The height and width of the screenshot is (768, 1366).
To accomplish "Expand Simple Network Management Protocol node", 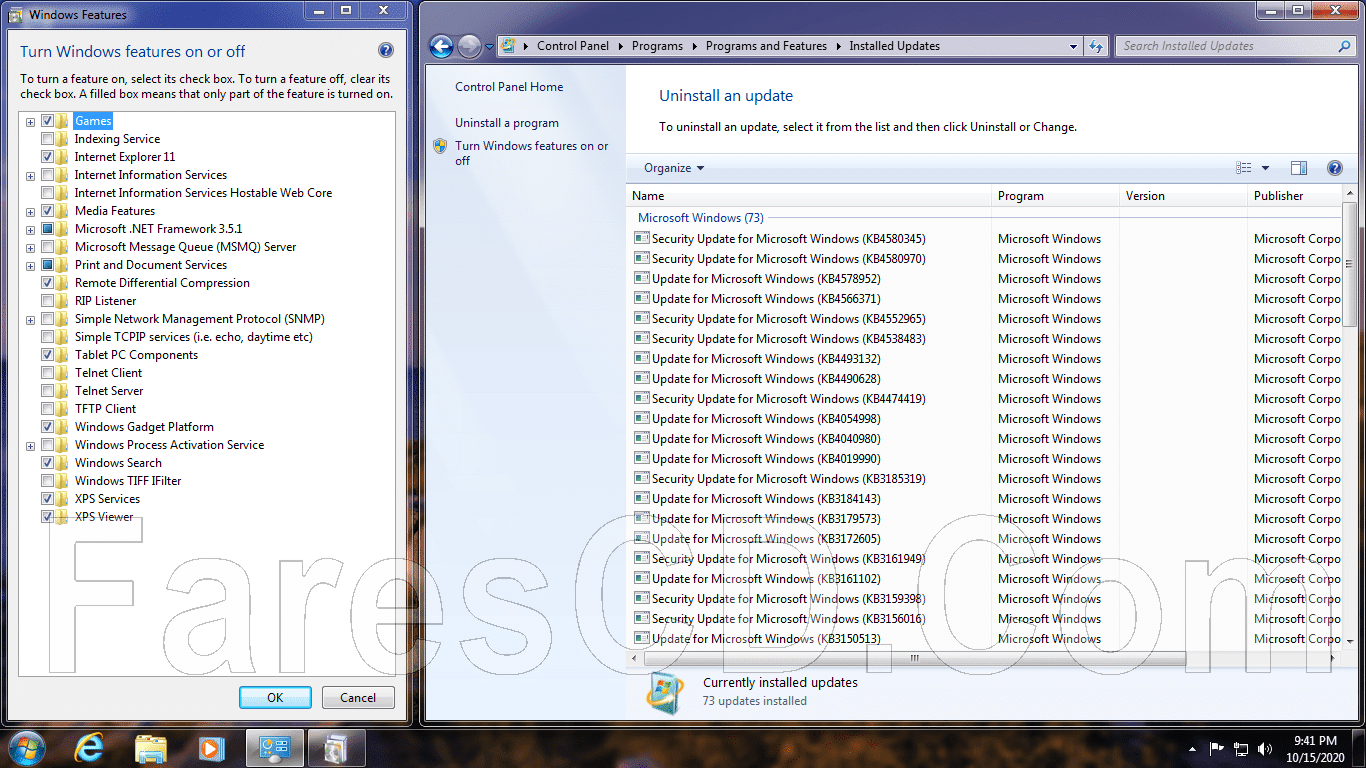I will (31, 319).
